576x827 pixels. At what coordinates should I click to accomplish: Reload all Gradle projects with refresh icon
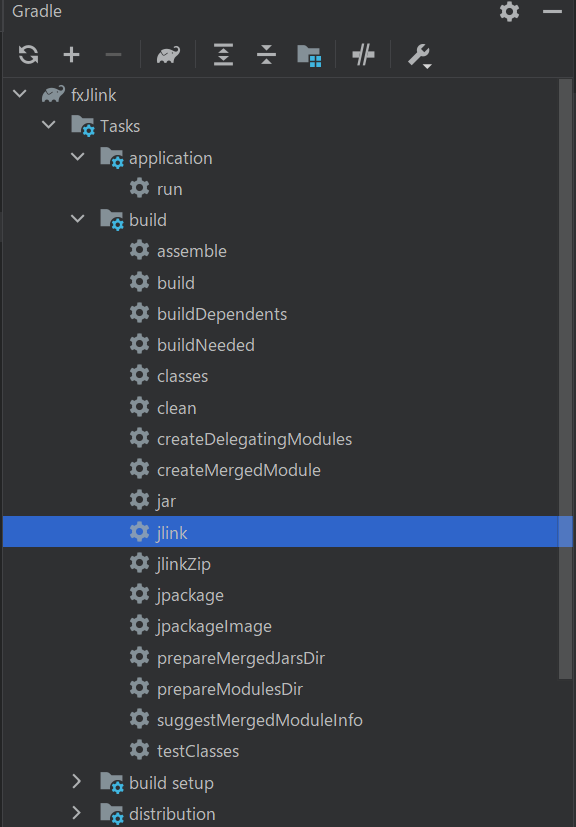tap(28, 54)
